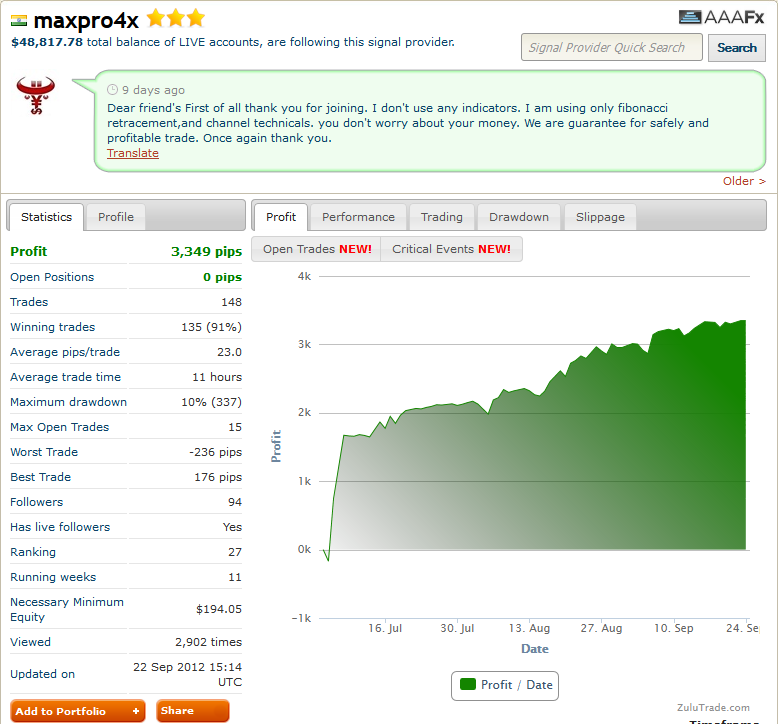Click the 0 pips open positions value

point(222,277)
